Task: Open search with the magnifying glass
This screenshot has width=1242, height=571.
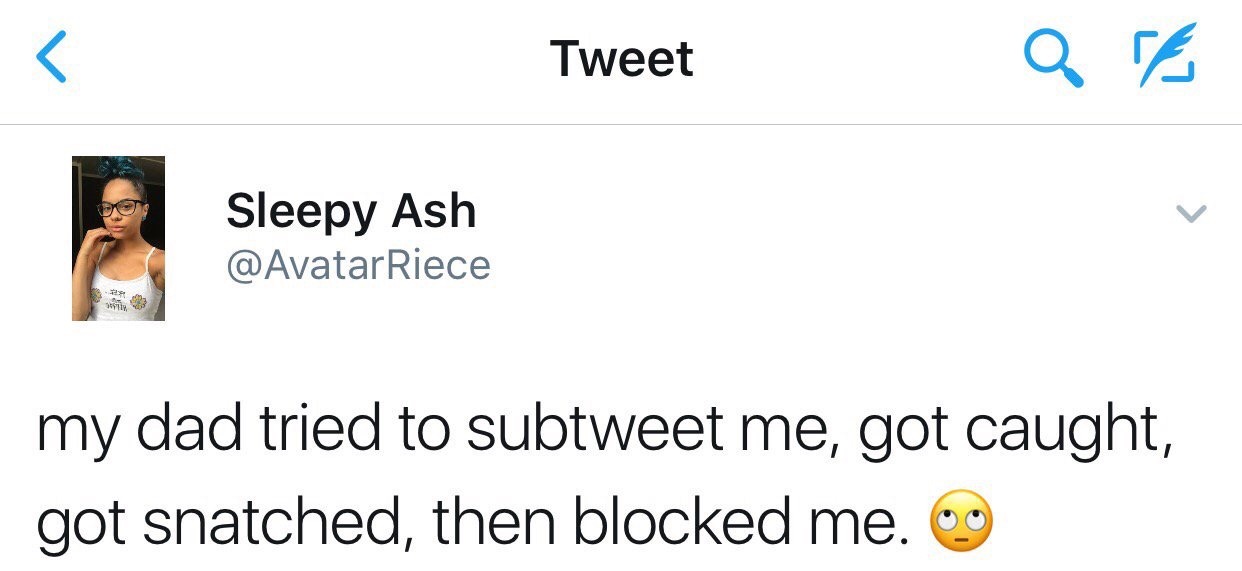Action: 1053,58
